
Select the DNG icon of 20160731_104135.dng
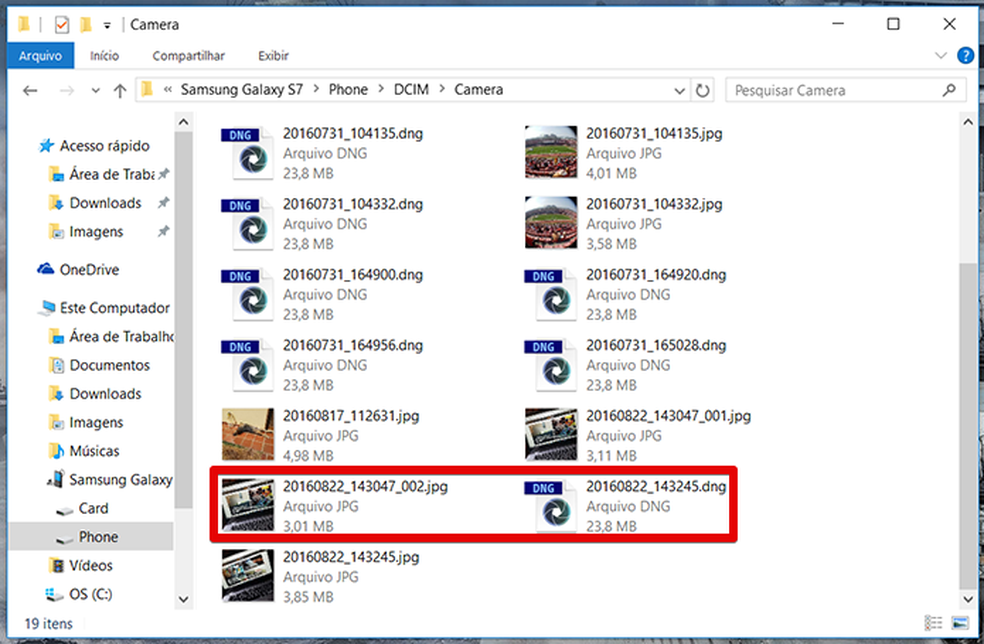tap(248, 153)
